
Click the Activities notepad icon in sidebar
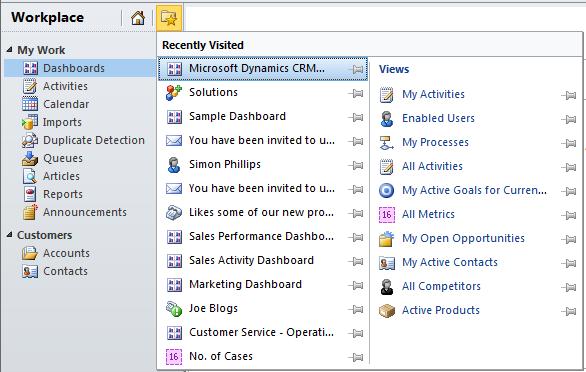pos(30,86)
